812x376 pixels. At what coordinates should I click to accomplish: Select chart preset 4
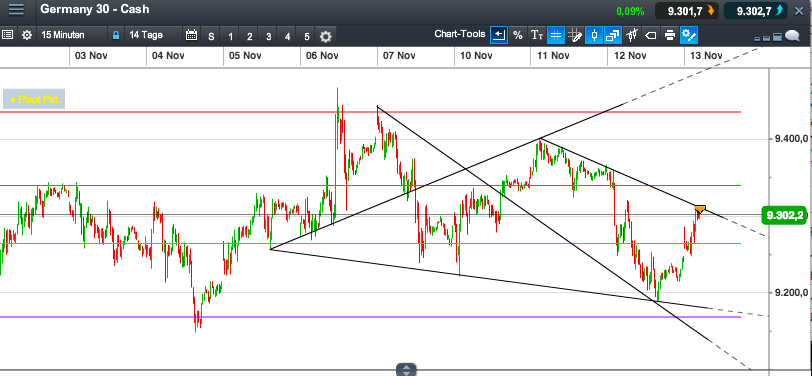tap(287, 36)
